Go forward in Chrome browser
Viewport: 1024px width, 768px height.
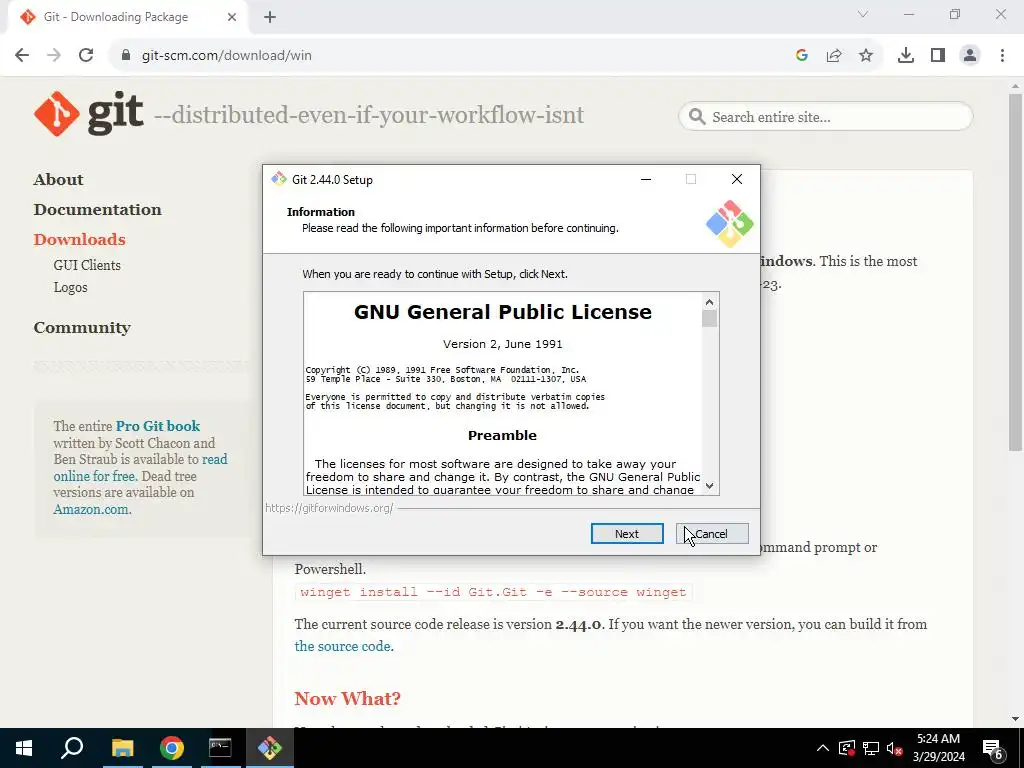tap(54, 56)
